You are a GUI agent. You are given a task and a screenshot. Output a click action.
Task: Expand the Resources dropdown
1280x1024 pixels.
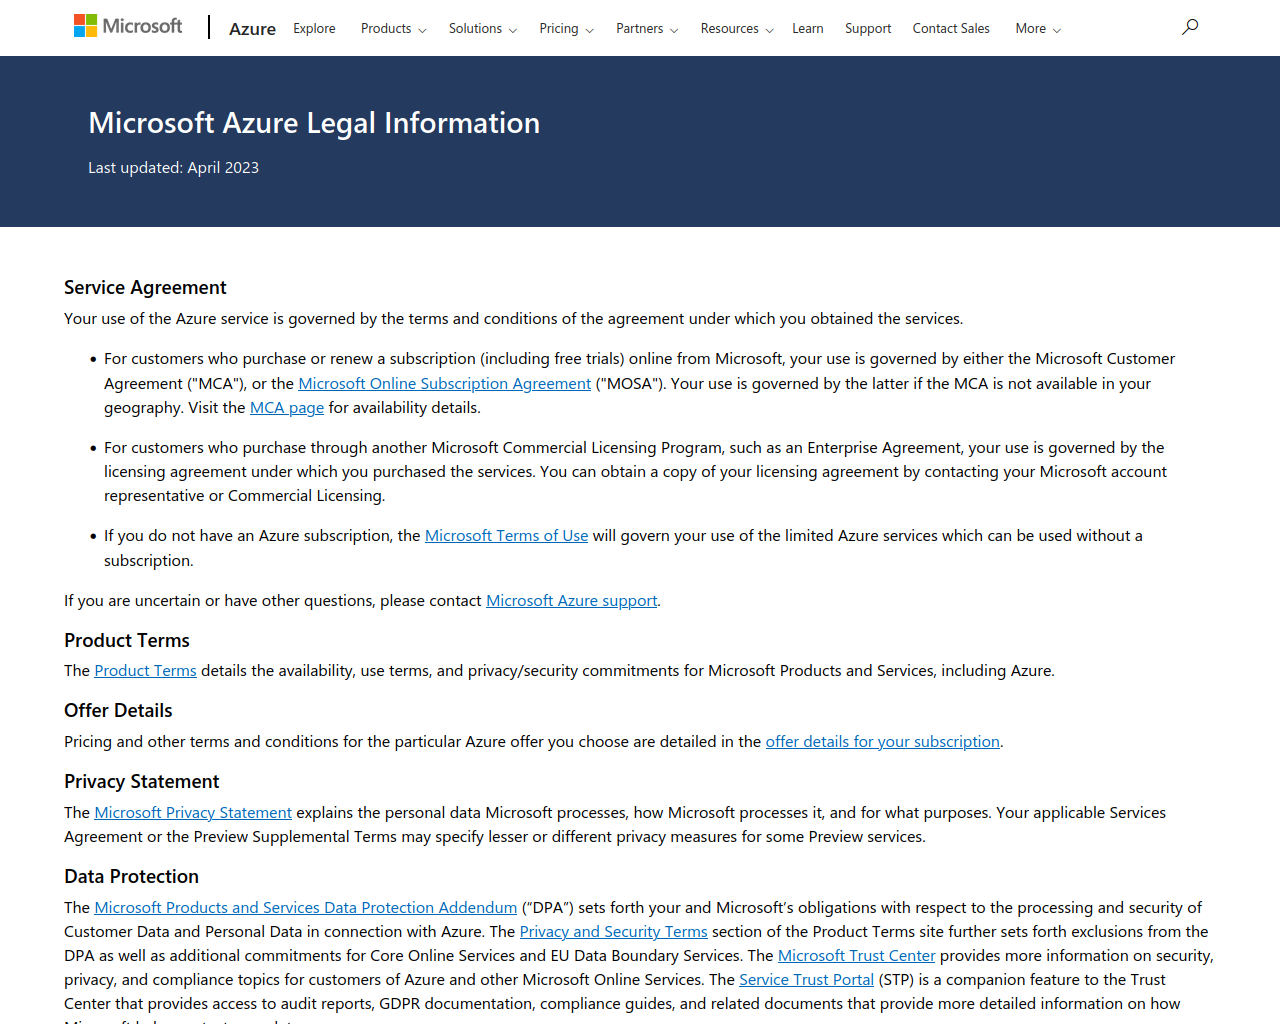click(737, 28)
